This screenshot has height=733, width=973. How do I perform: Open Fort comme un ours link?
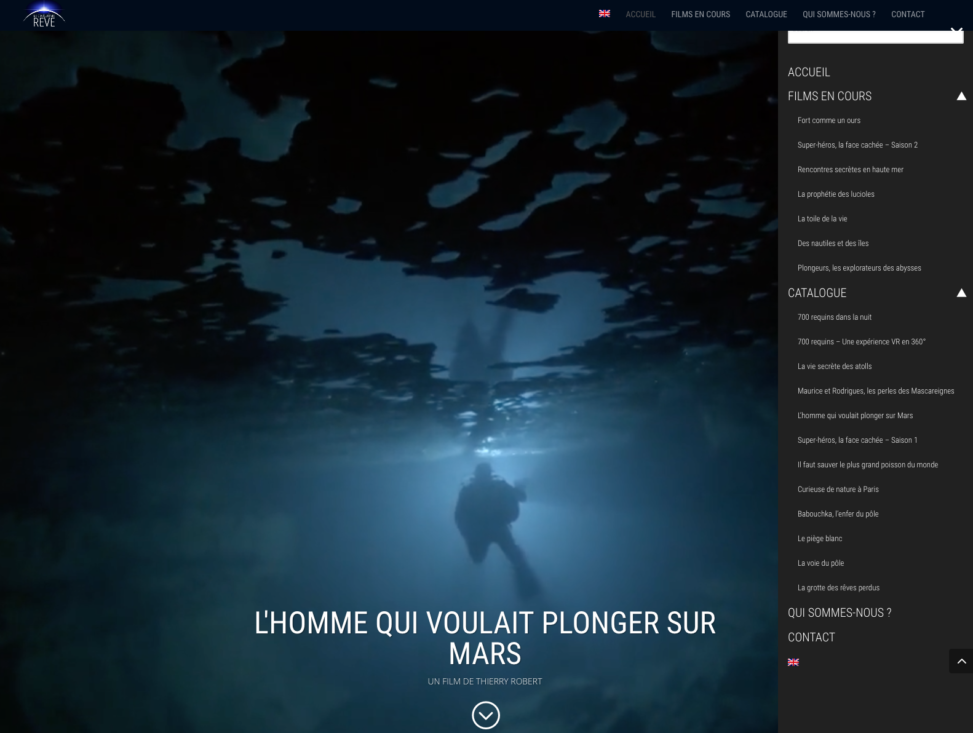tap(828, 120)
